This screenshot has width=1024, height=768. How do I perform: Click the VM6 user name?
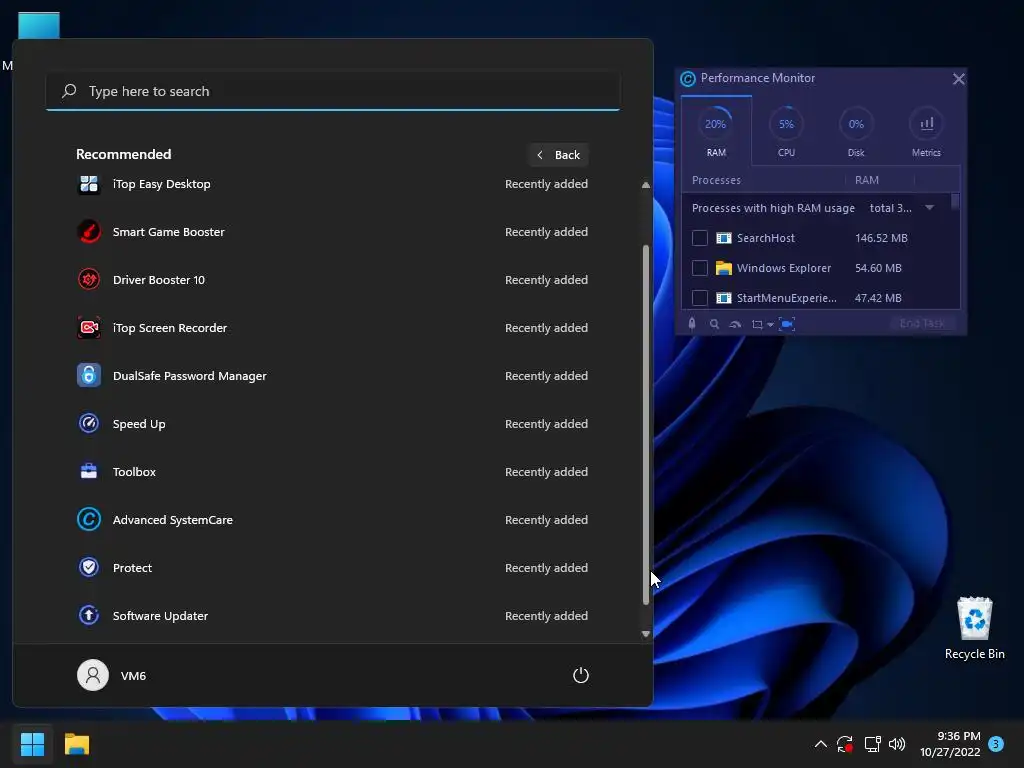click(x=133, y=676)
